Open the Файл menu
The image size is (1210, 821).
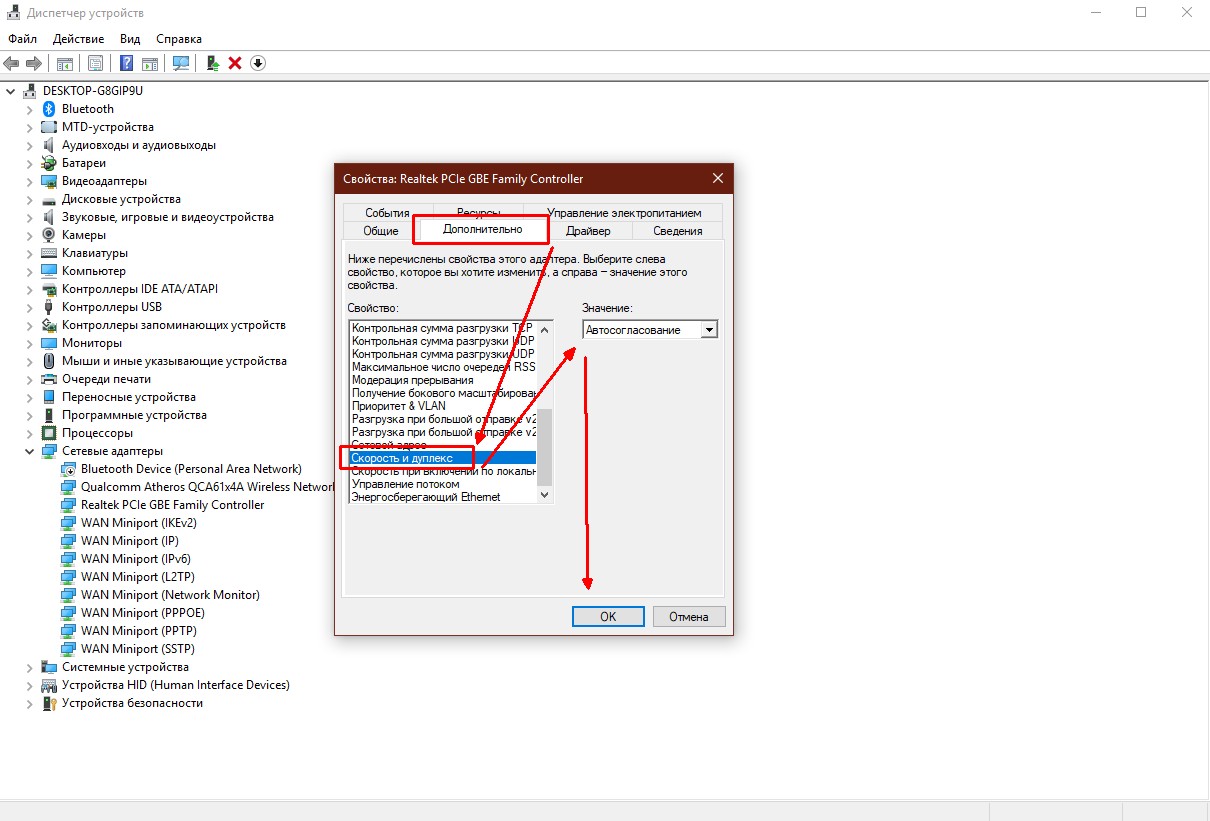[x=22, y=39]
